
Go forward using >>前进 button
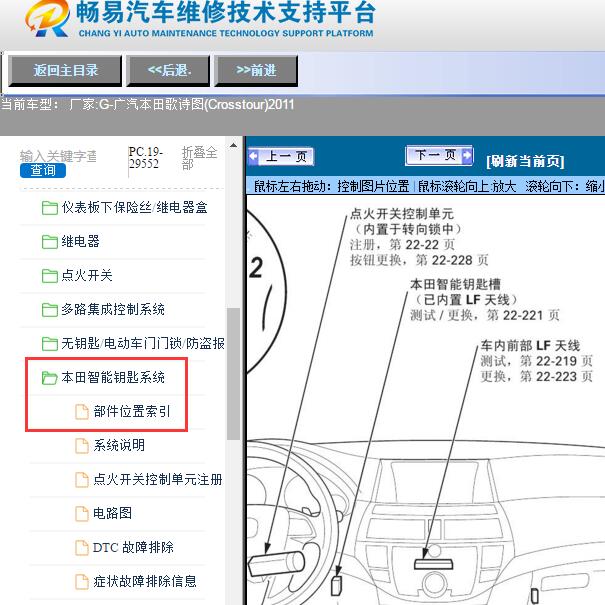coord(256,70)
